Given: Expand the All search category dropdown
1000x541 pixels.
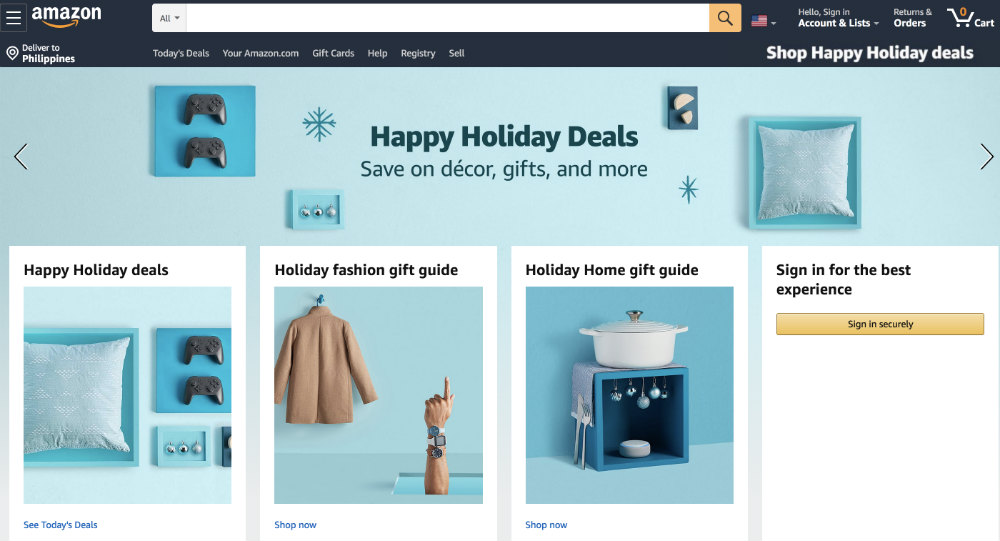Looking at the screenshot, I should tap(169, 18).
